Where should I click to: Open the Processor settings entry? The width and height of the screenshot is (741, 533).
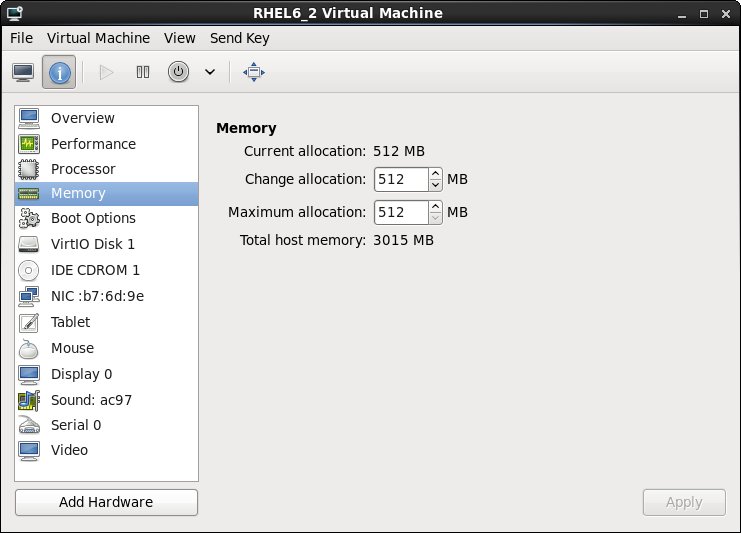point(83,169)
